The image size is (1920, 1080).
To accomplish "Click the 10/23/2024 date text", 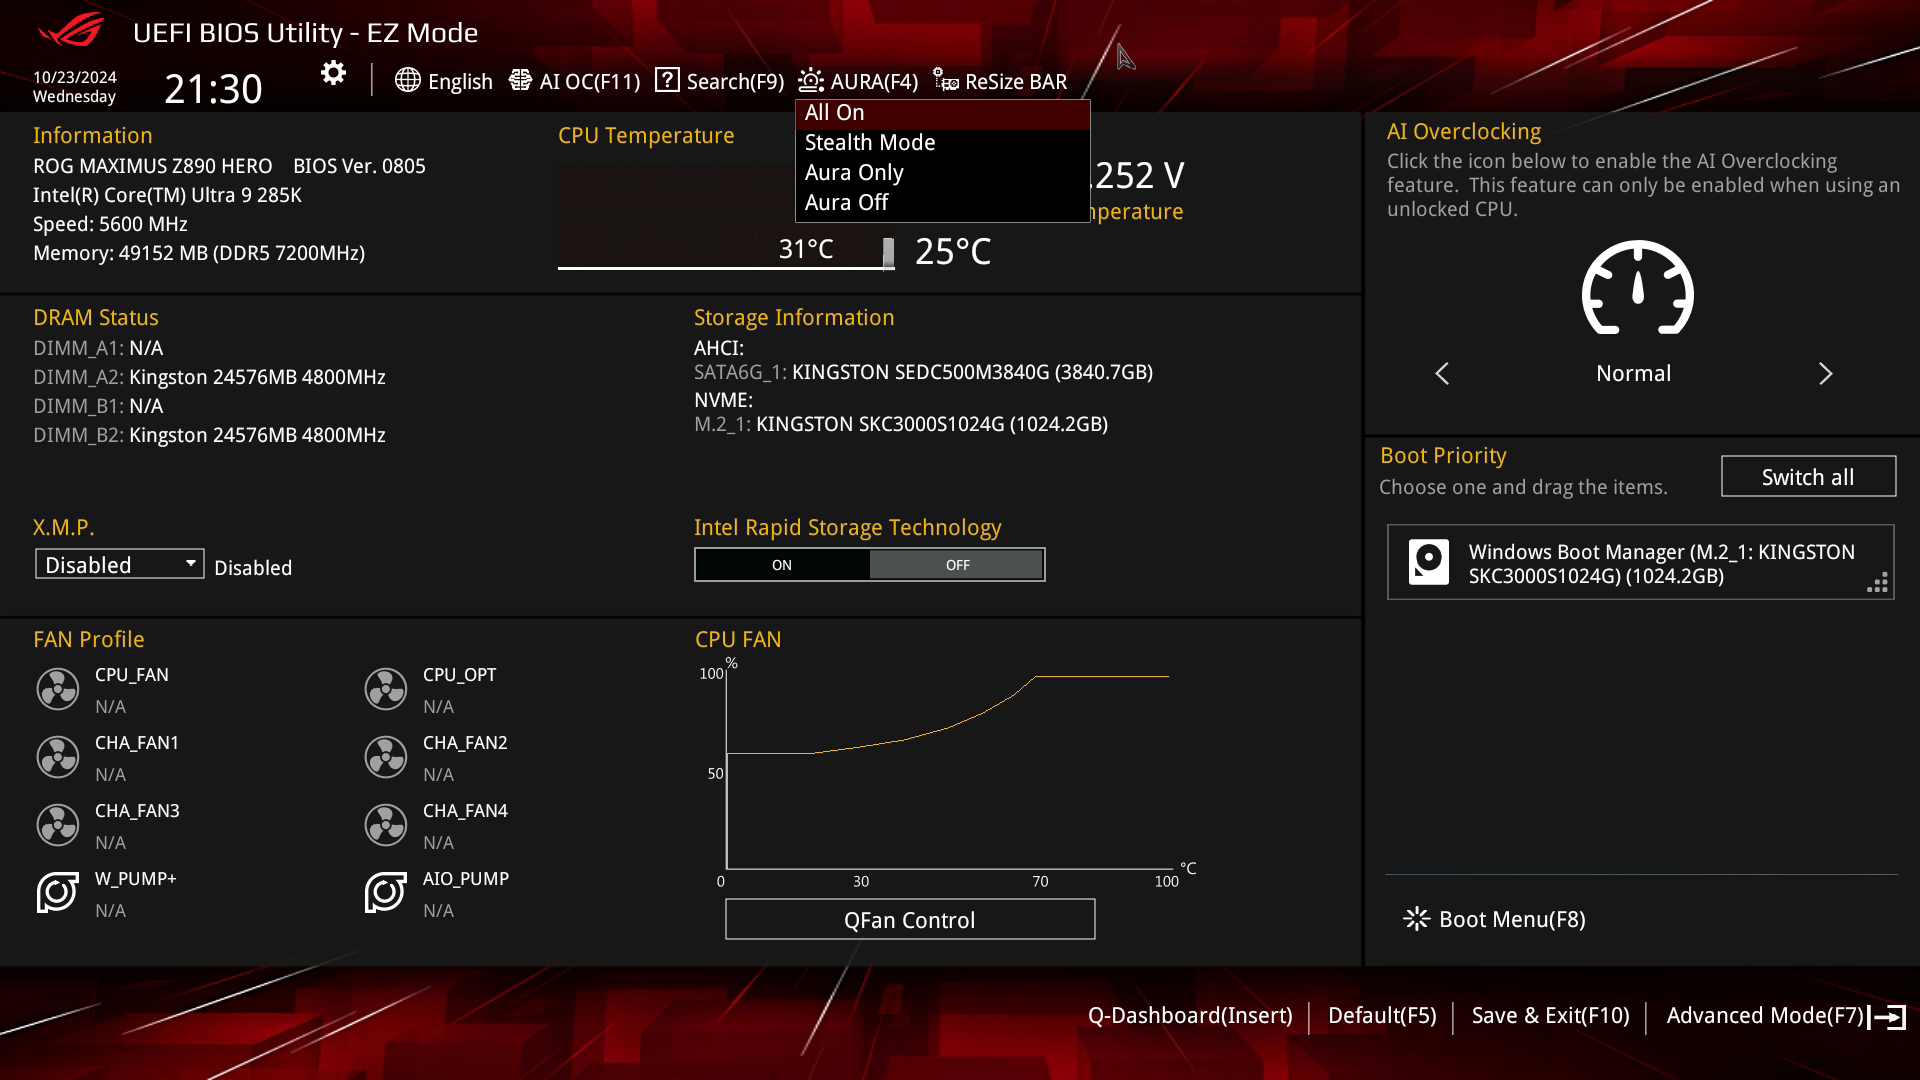I will click(x=75, y=77).
